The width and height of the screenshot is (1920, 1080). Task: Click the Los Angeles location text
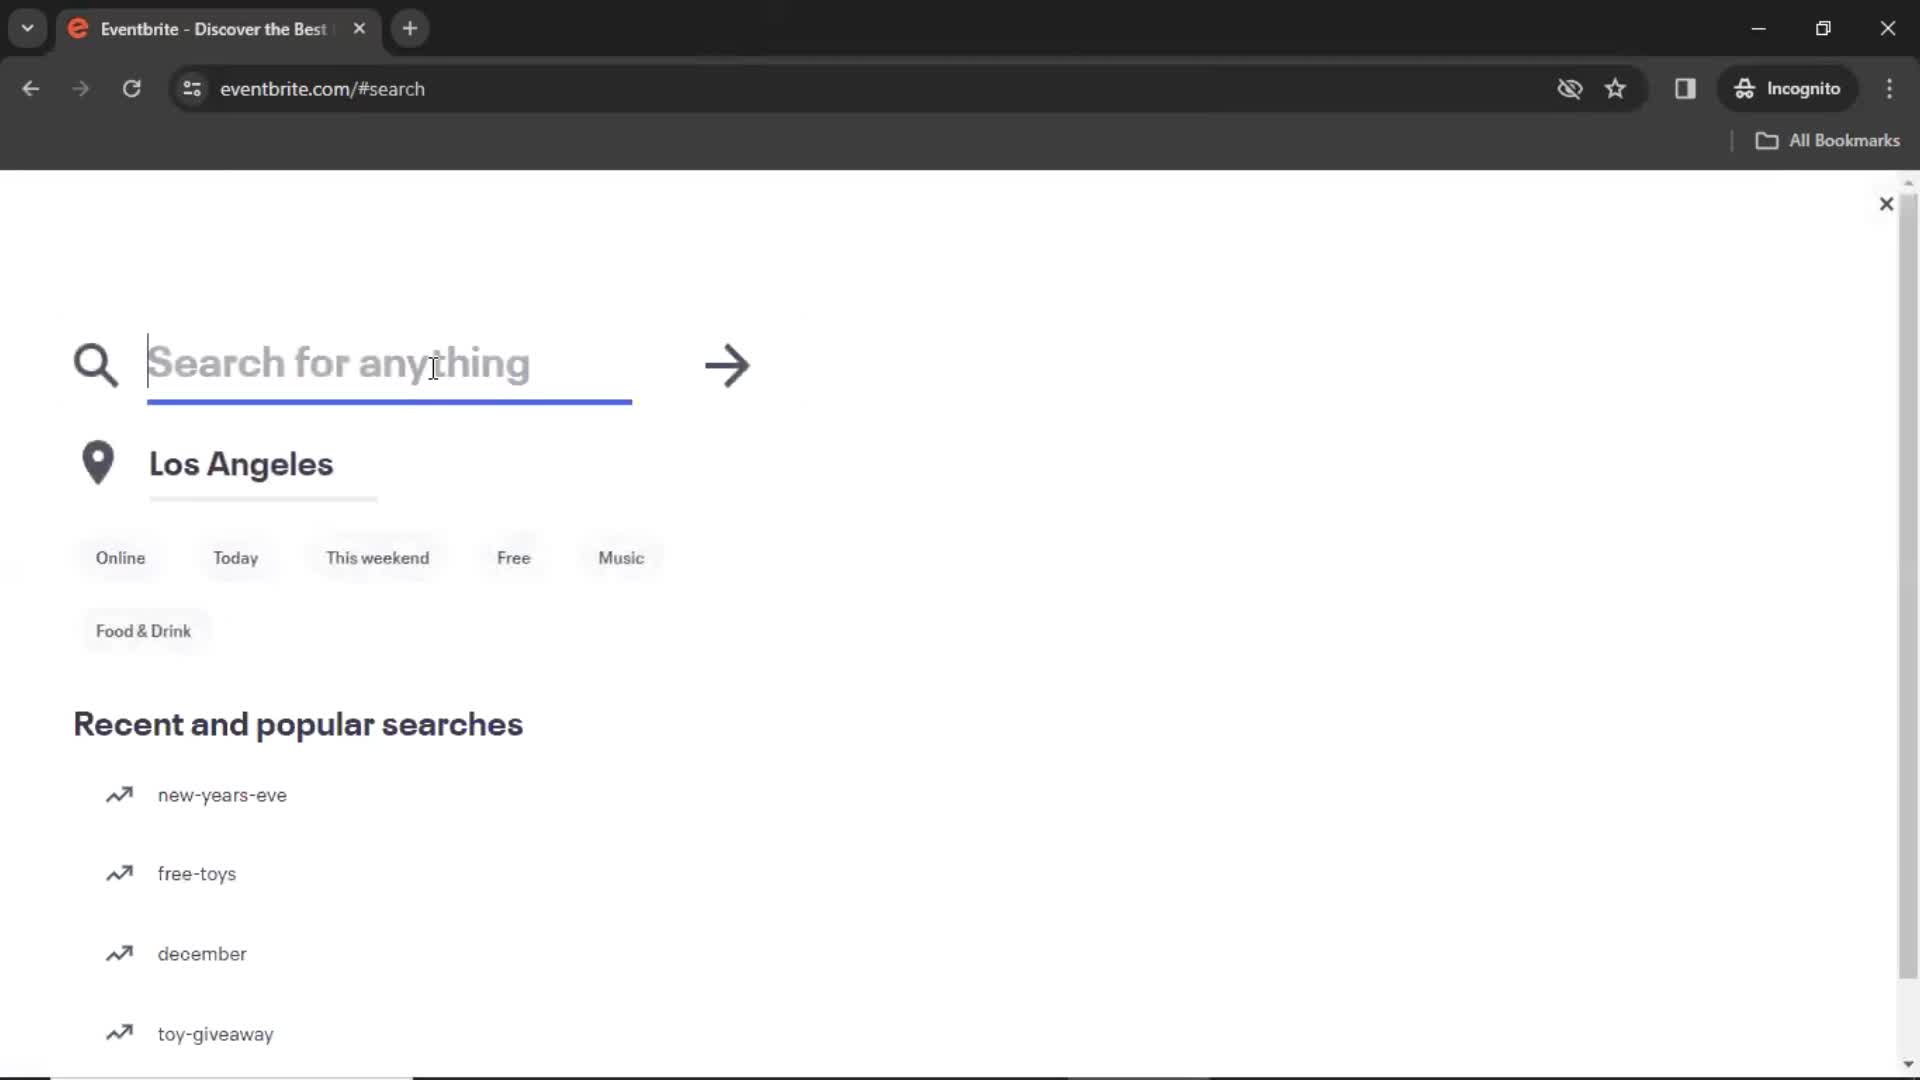point(241,463)
